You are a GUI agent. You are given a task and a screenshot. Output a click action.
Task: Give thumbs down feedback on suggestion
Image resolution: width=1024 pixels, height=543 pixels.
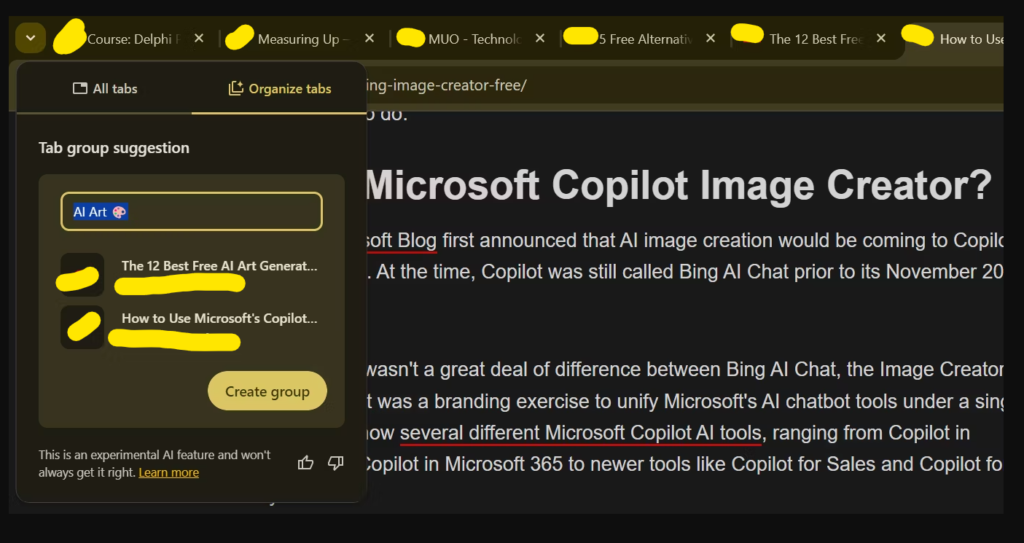[x=336, y=463]
